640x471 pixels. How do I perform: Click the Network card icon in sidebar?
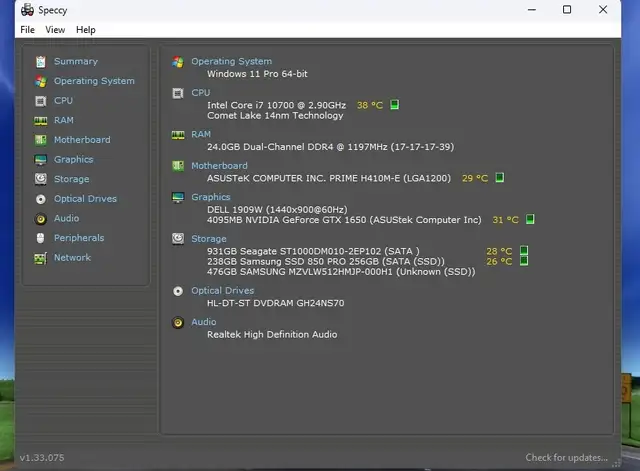40,258
